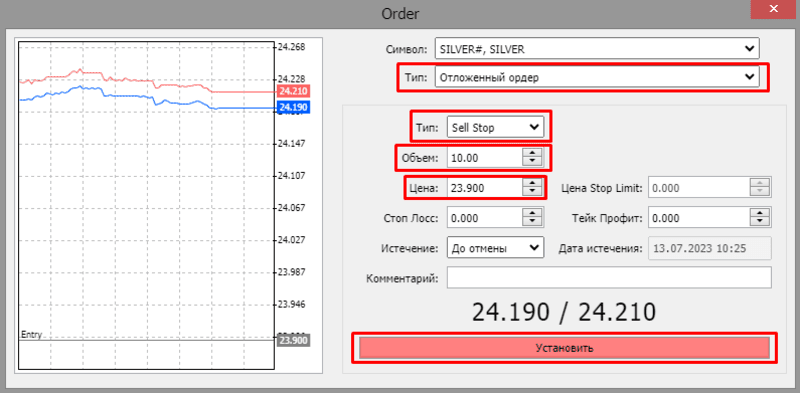The width and height of the screenshot is (800, 393).
Task: Click the large 24.190 / 24.210 quote
Action: coord(563,312)
